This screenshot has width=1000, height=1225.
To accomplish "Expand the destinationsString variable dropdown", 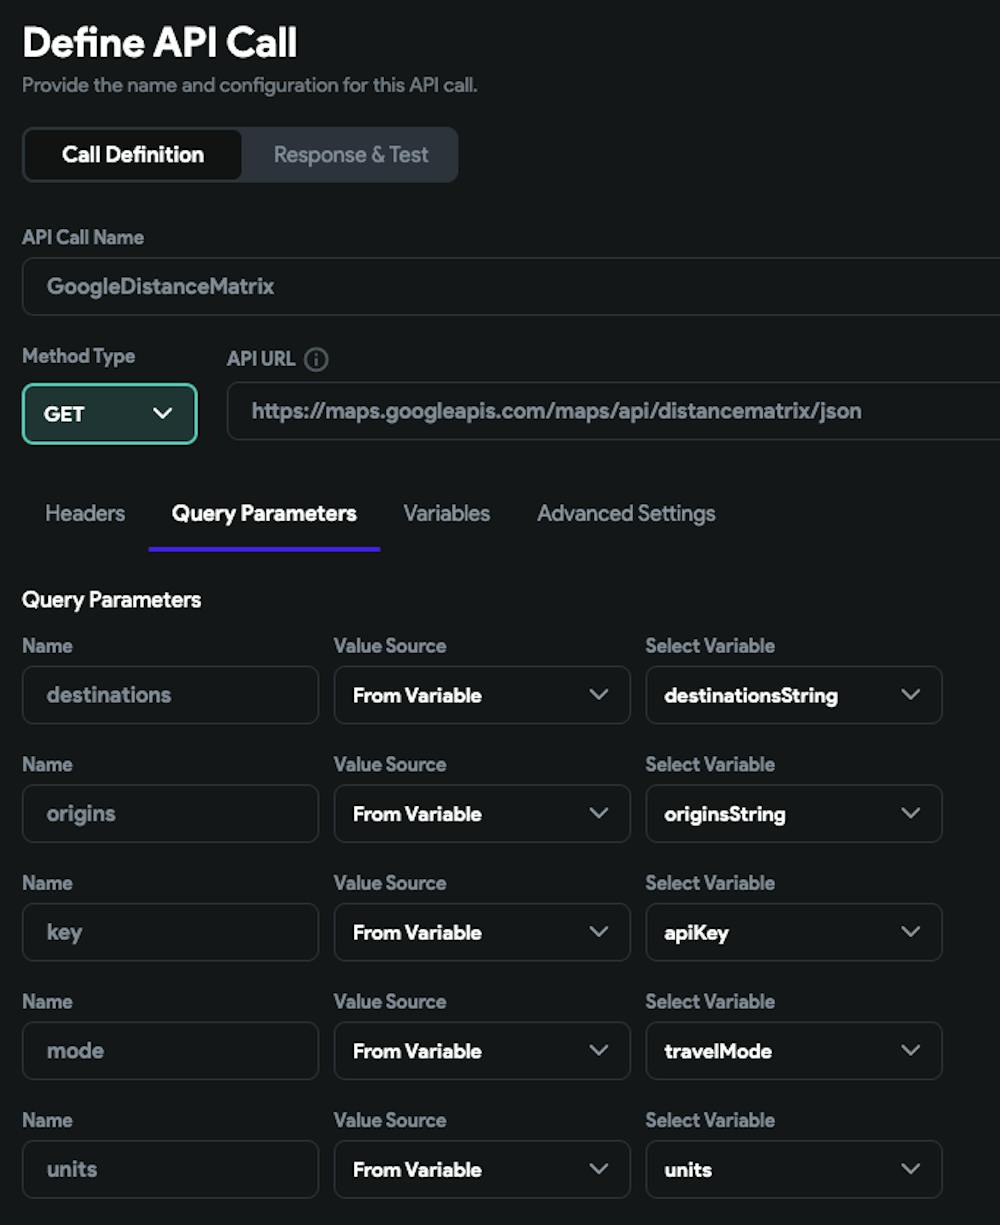I will click(793, 695).
